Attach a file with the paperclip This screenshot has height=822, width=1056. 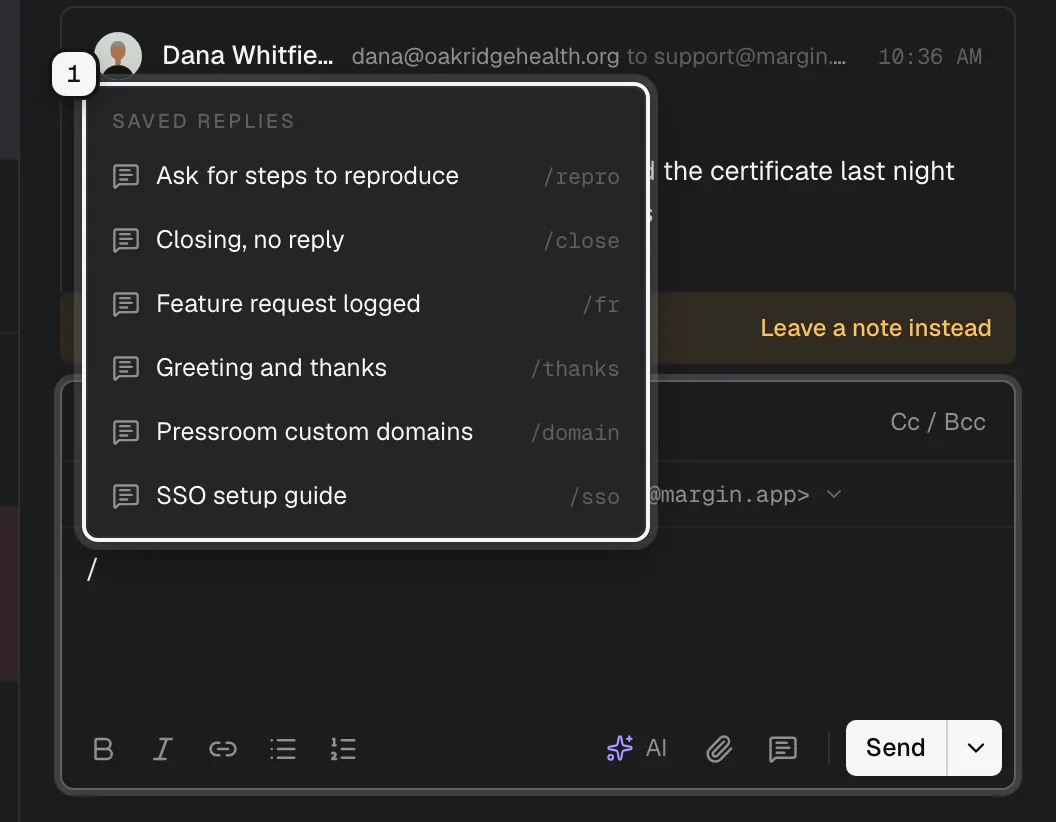pyautogui.click(x=719, y=749)
